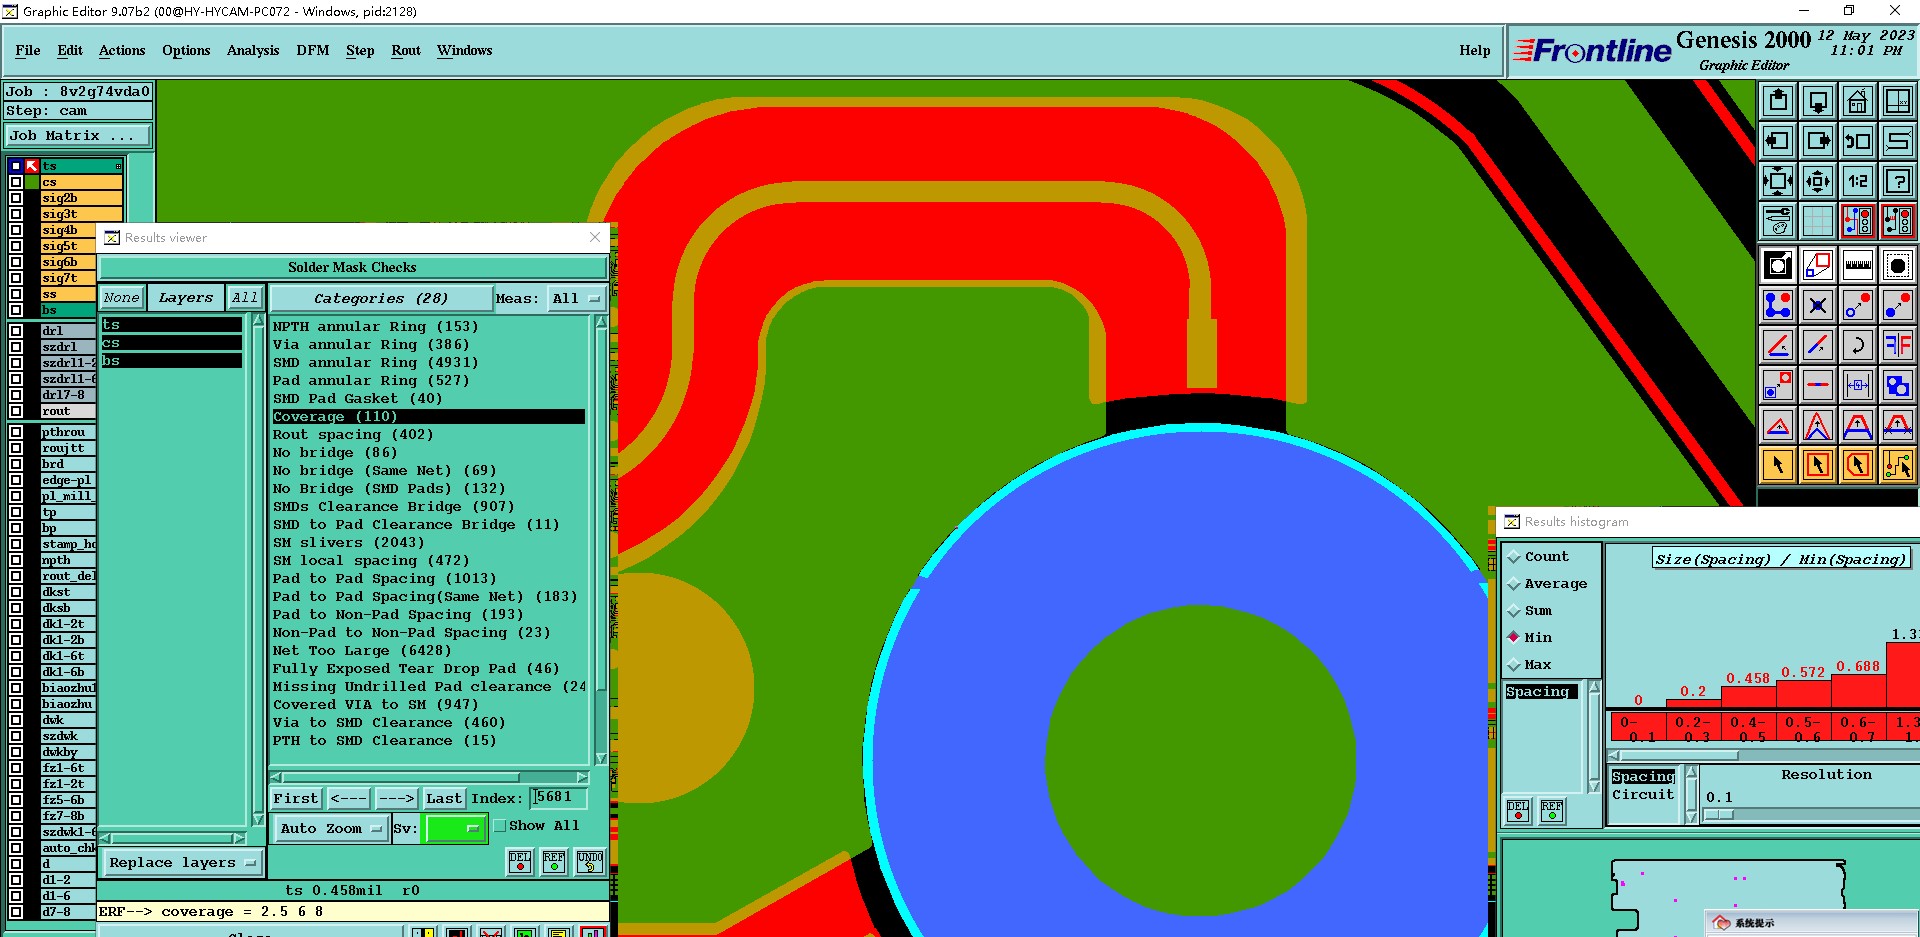Open the Rout menu
Screen dimensions: 1920x937
tap(406, 51)
